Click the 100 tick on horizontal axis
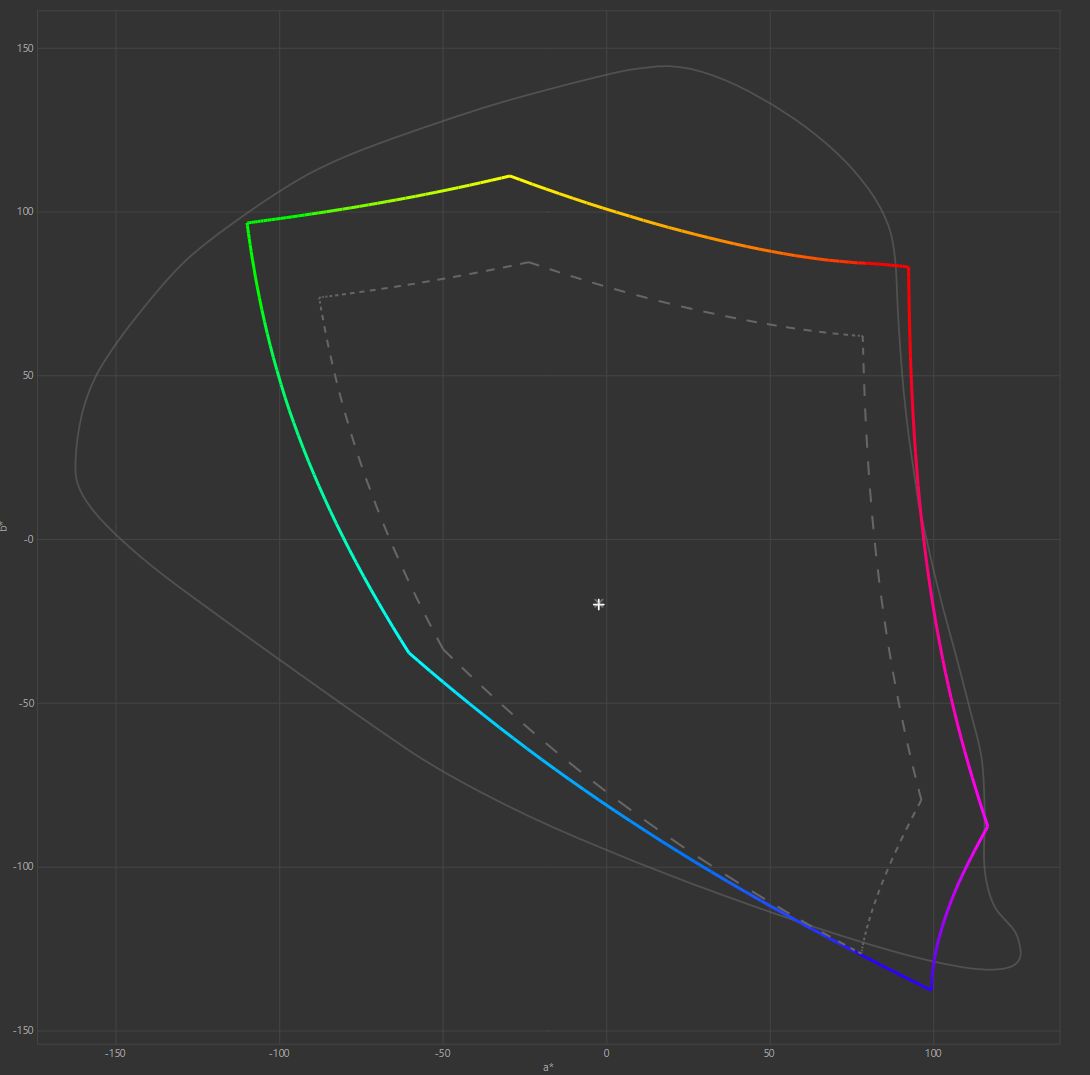Screen dimensions: 1090x1075 [933, 1053]
